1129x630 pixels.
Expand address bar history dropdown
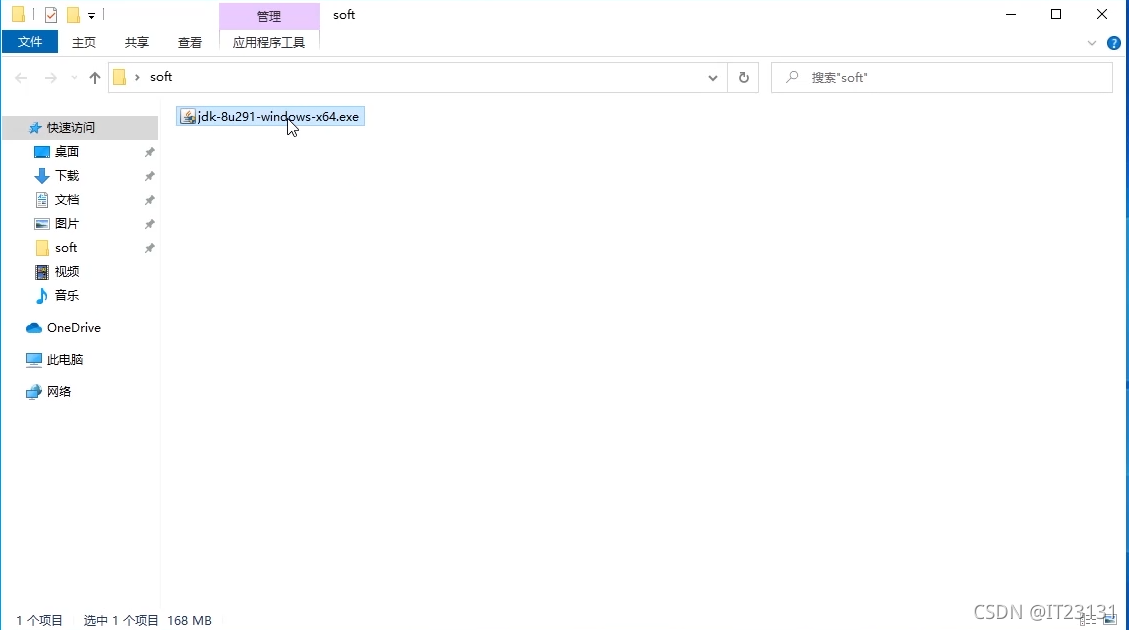712,78
